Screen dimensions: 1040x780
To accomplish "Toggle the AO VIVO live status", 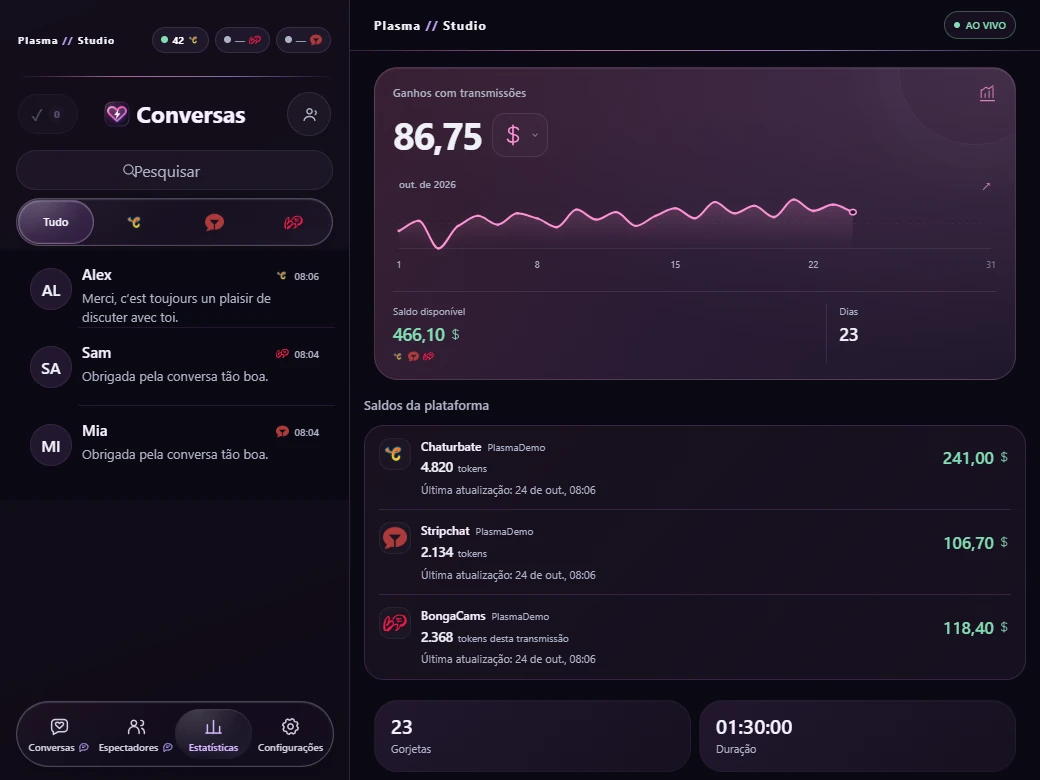I will click(980, 25).
